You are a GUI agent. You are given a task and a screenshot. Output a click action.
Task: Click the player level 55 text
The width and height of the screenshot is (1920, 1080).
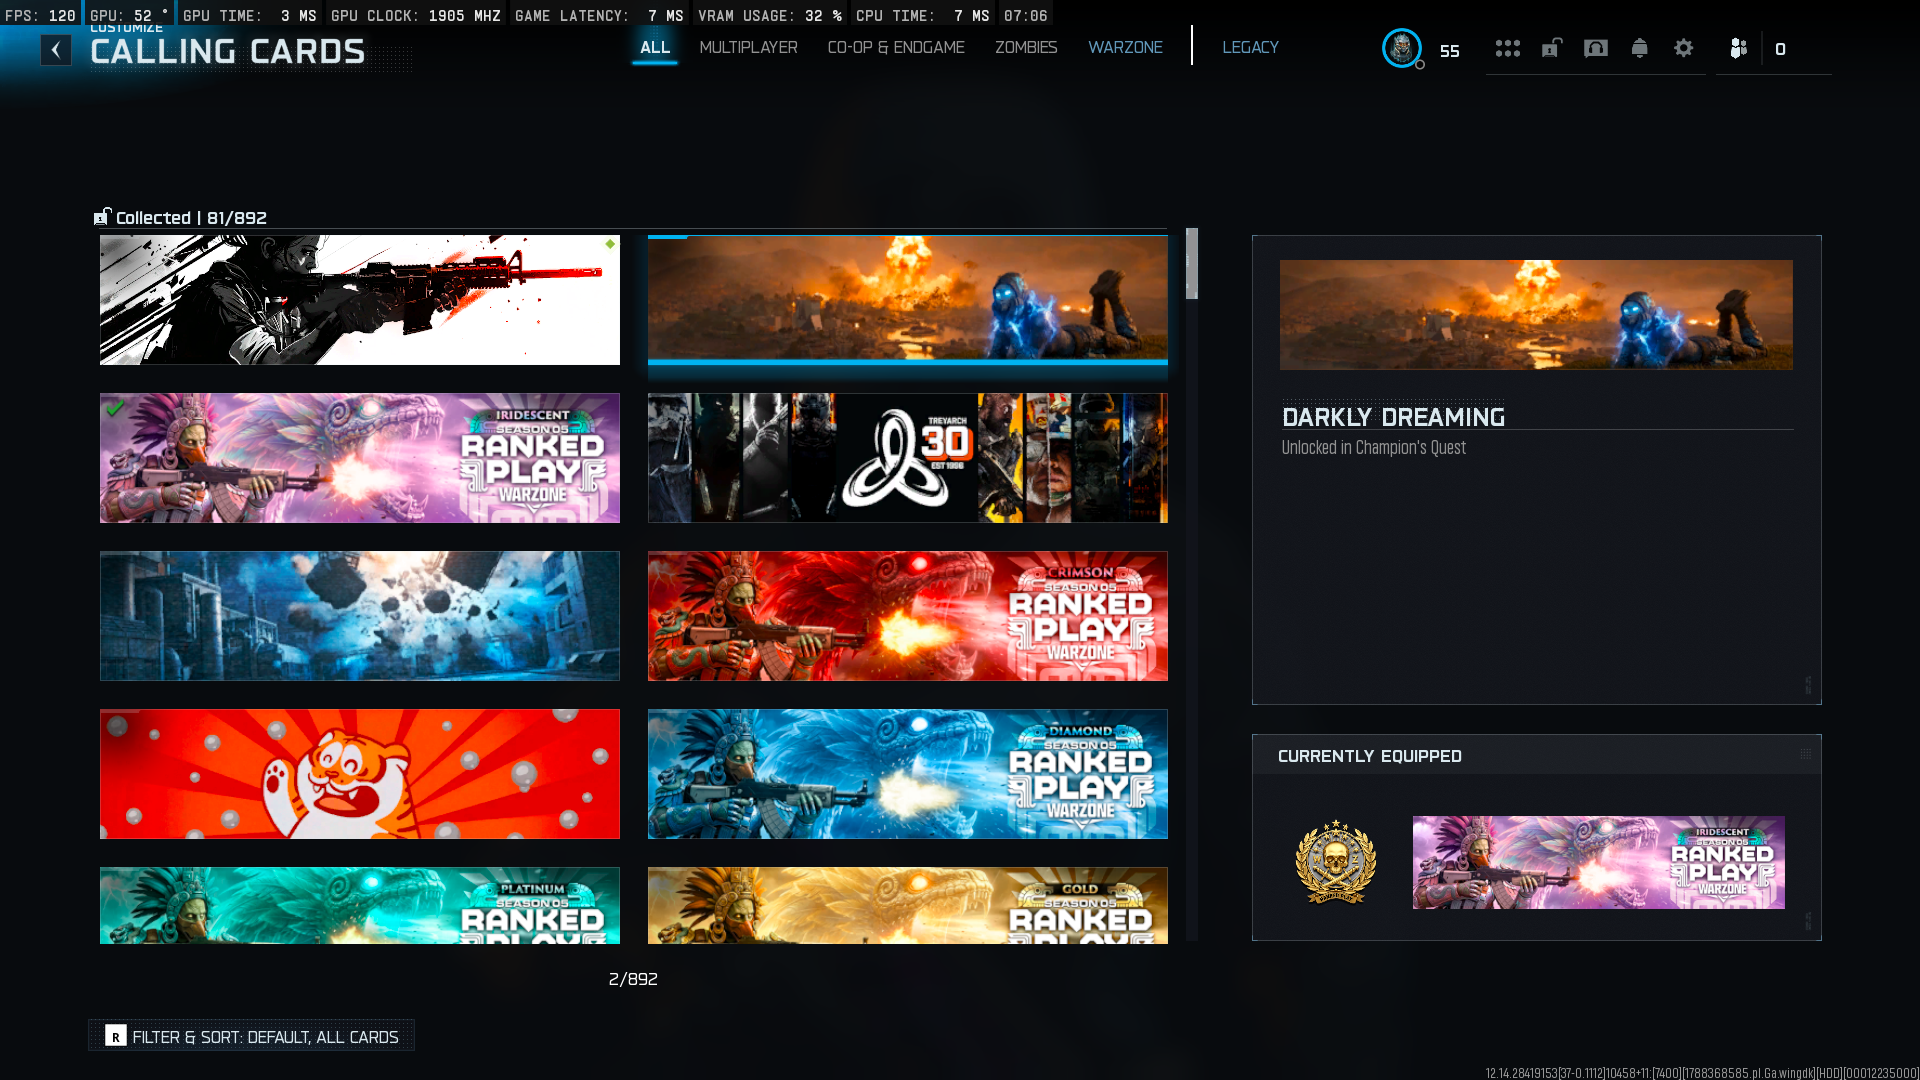pos(1450,51)
